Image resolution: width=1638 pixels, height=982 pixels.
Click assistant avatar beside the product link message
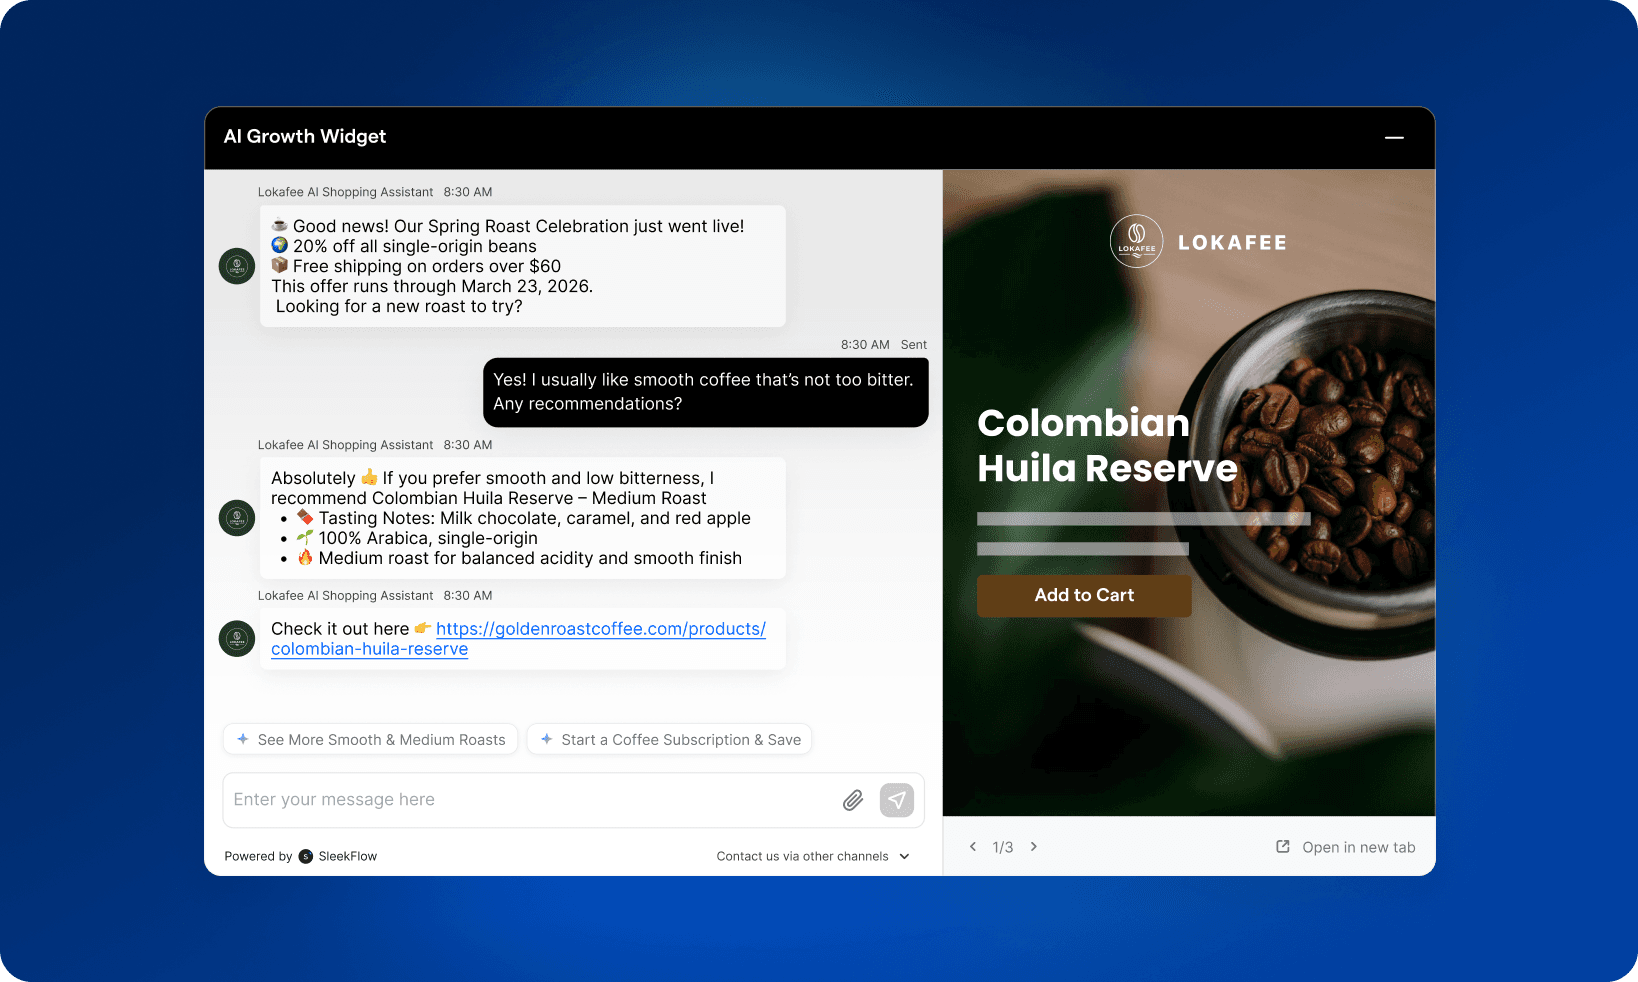[237, 639]
